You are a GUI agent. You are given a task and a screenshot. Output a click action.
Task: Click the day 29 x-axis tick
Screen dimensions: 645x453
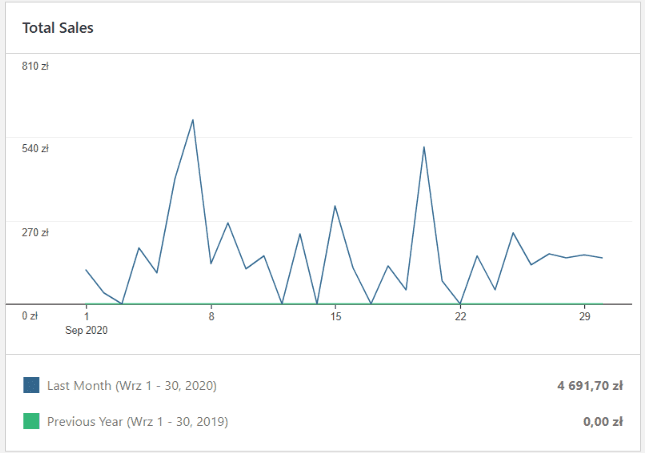tap(585, 316)
